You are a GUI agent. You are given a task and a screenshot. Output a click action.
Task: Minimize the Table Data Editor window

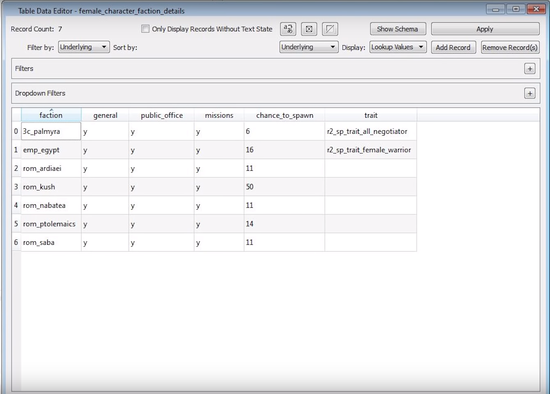click(x=495, y=9)
